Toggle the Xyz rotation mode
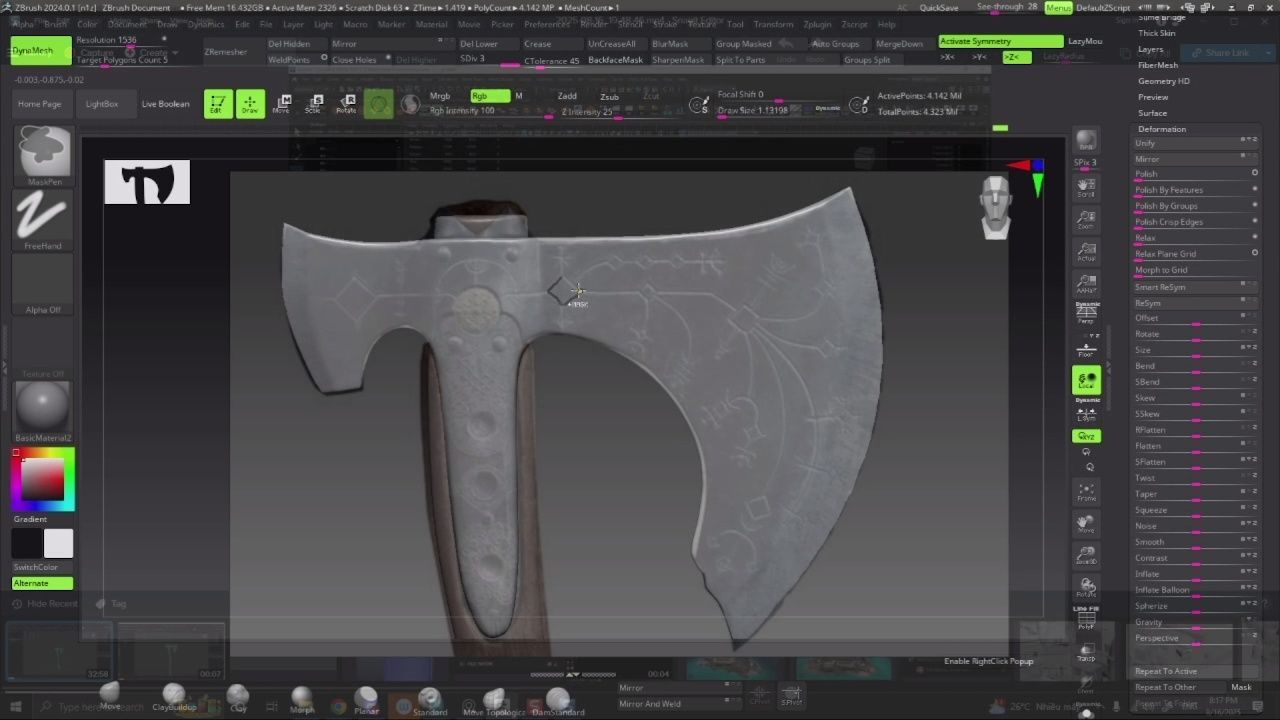Viewport: 1280px width, 720px height. pyautogui.click(x=1086, y=436)
